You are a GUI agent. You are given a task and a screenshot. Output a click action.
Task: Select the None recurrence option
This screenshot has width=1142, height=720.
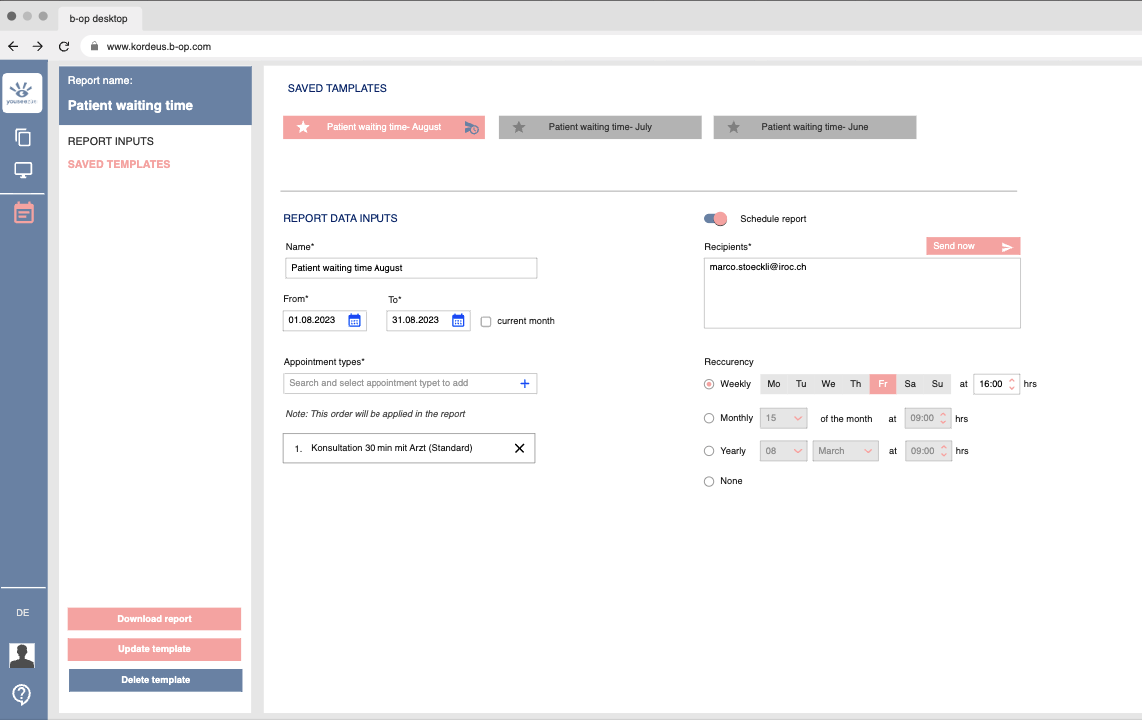click(709, 481)
